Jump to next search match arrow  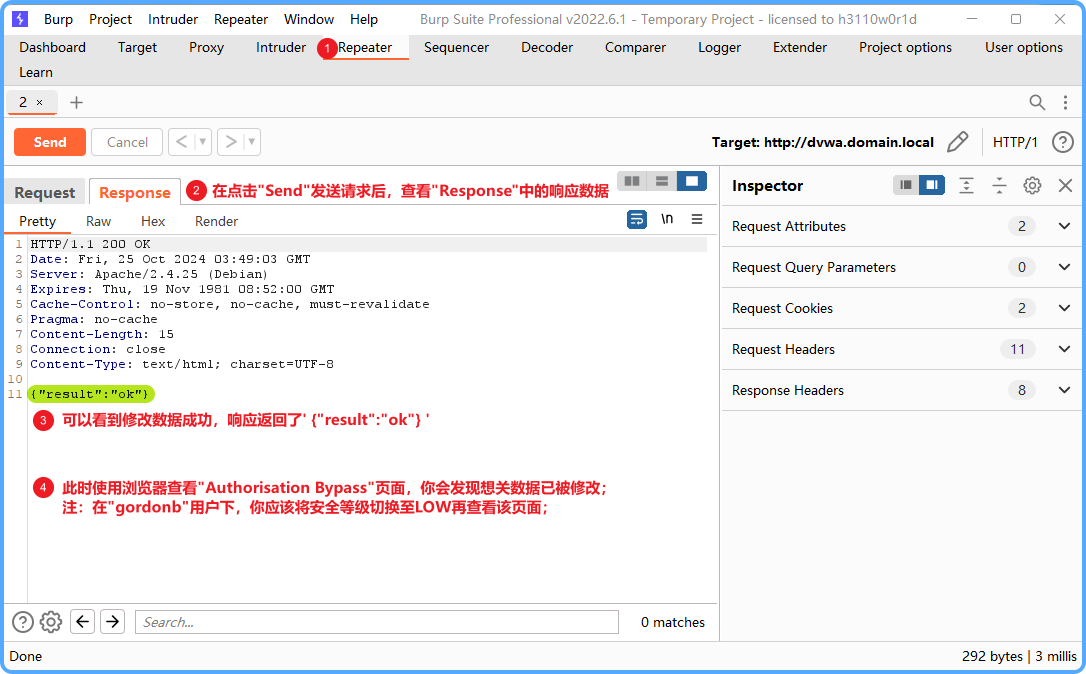point(112,622)
